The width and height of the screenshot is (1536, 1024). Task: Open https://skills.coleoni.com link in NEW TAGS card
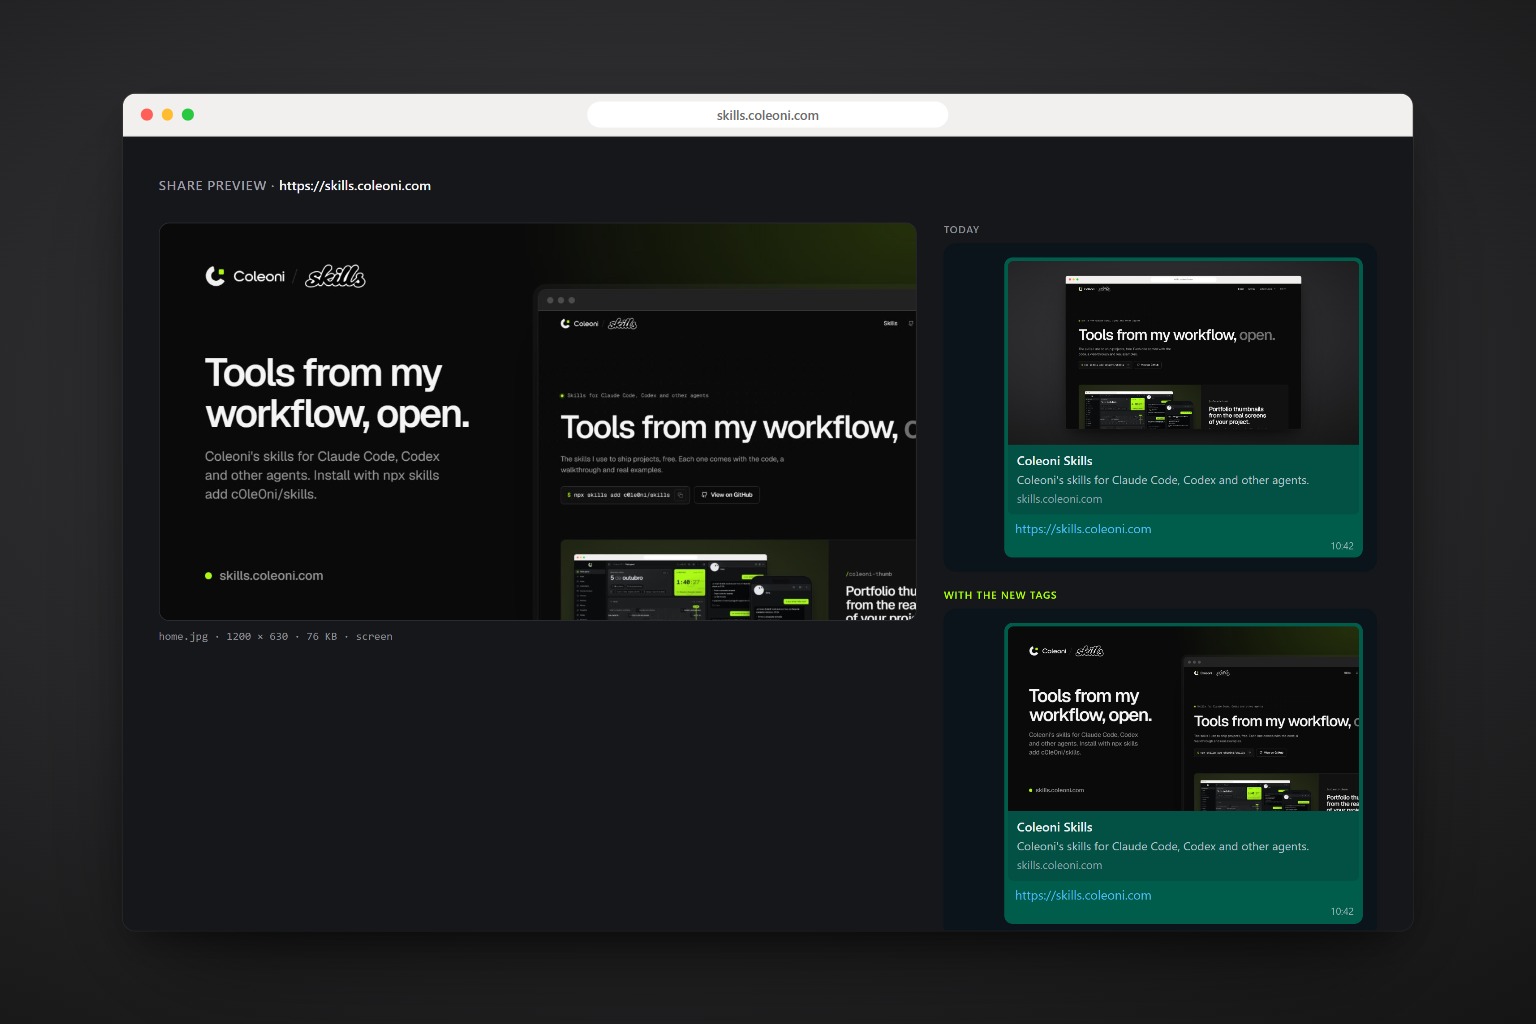click(1083, 895)
